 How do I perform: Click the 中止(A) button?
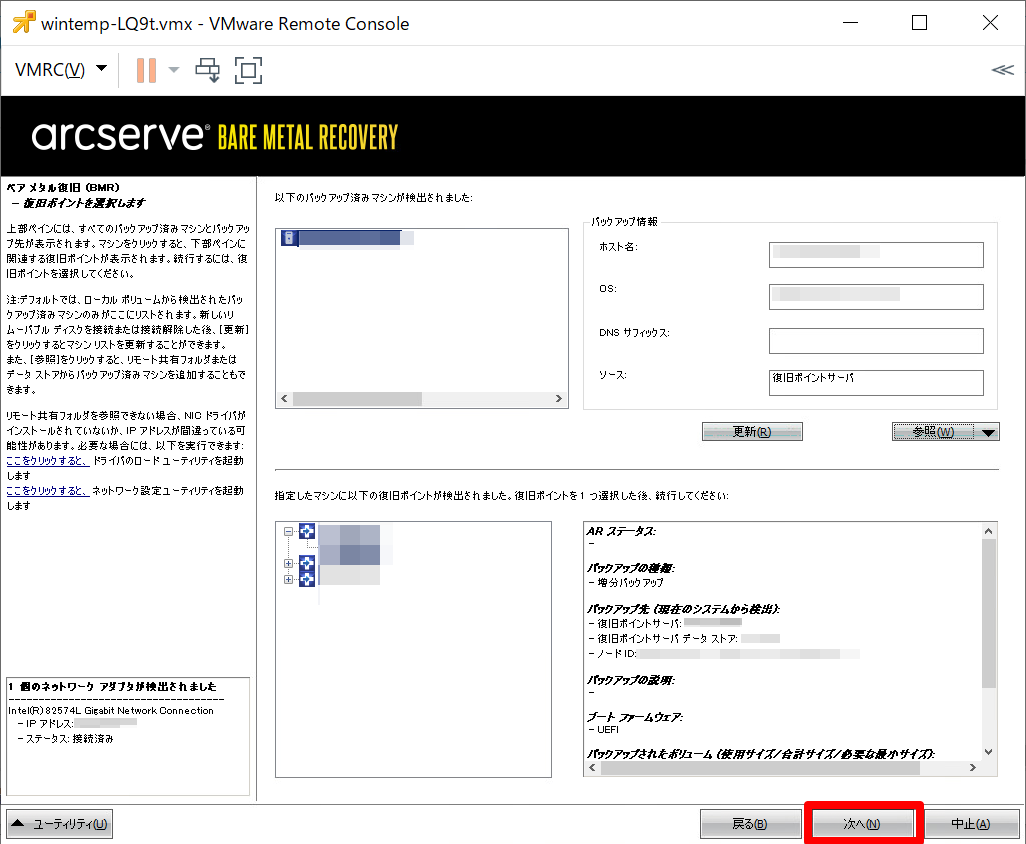(972, 824)
